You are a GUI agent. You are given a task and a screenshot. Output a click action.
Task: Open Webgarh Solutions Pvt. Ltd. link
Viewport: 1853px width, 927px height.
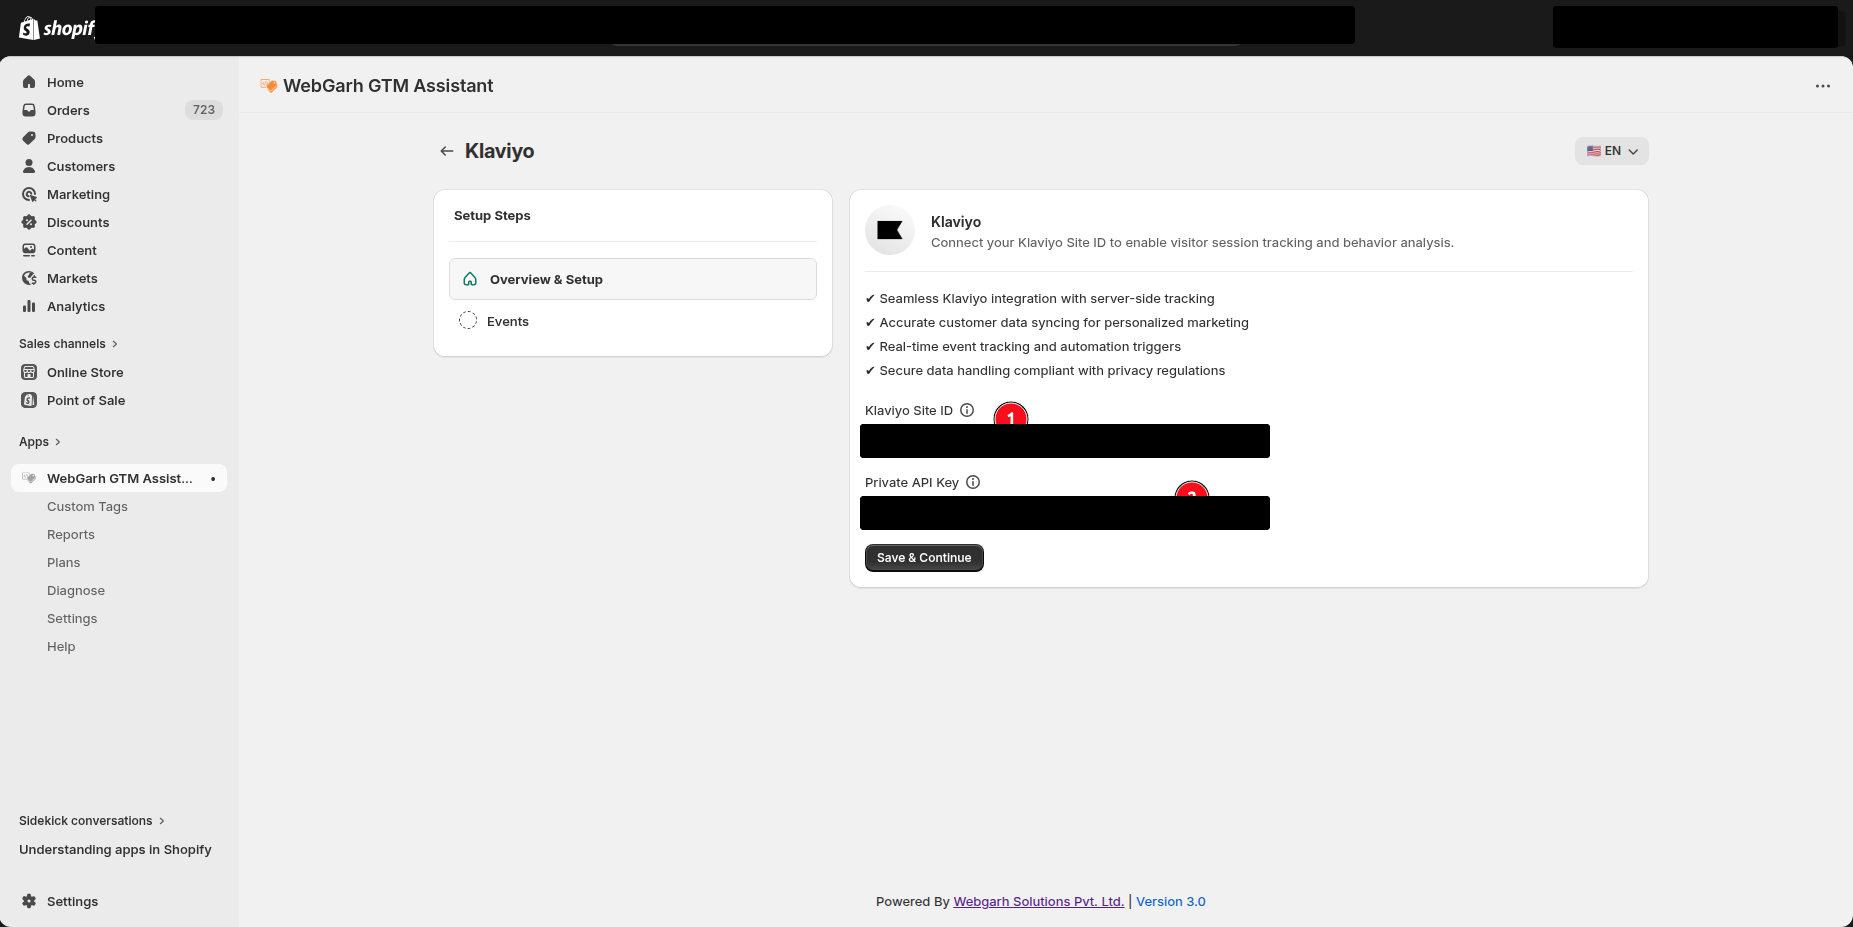point(1039,901)
